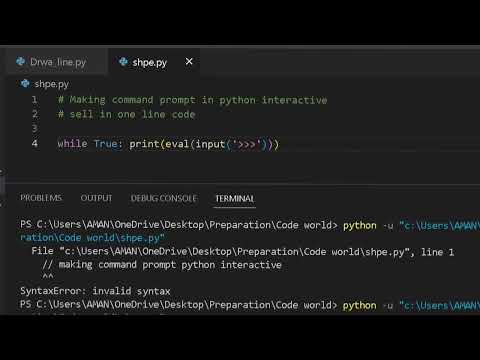Screen dimensions: 480x360
Task: Open the DEBUG CONSOLE panel tab
Action: point(163,198)
